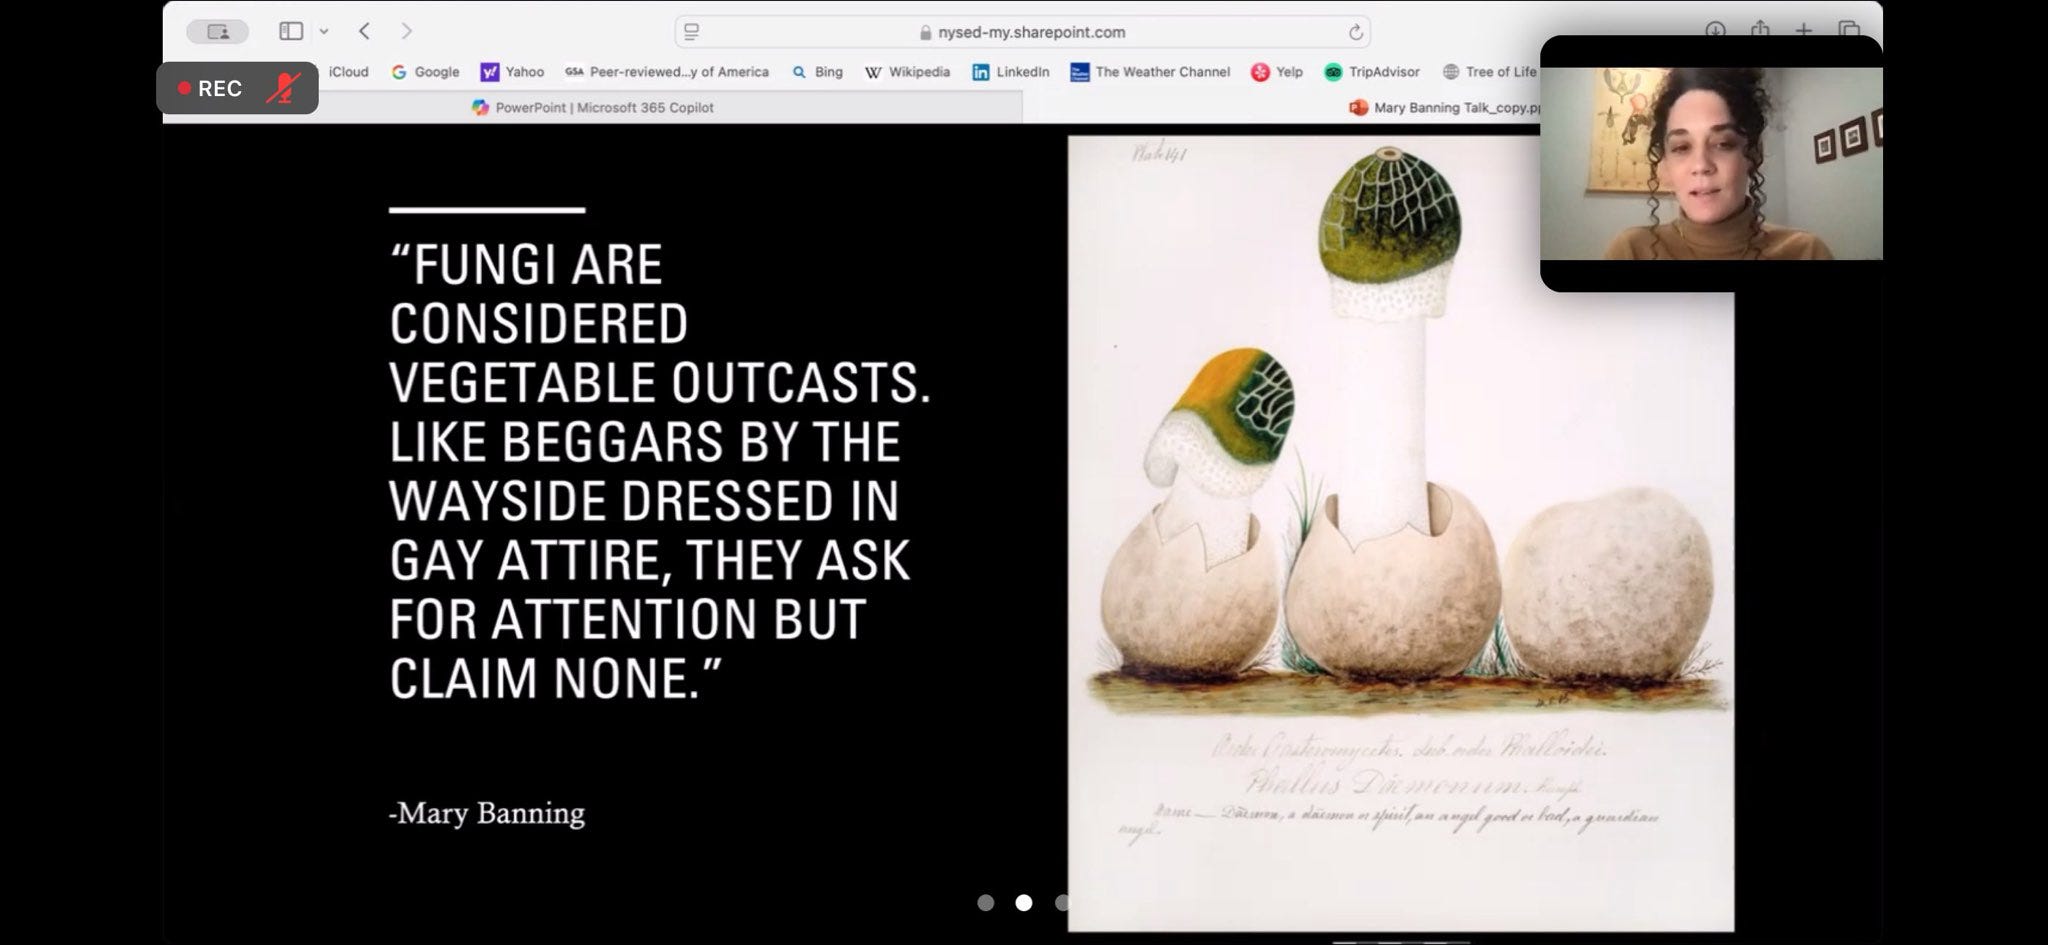Click the Mary Banning attribution text

[x=487, y=813]
